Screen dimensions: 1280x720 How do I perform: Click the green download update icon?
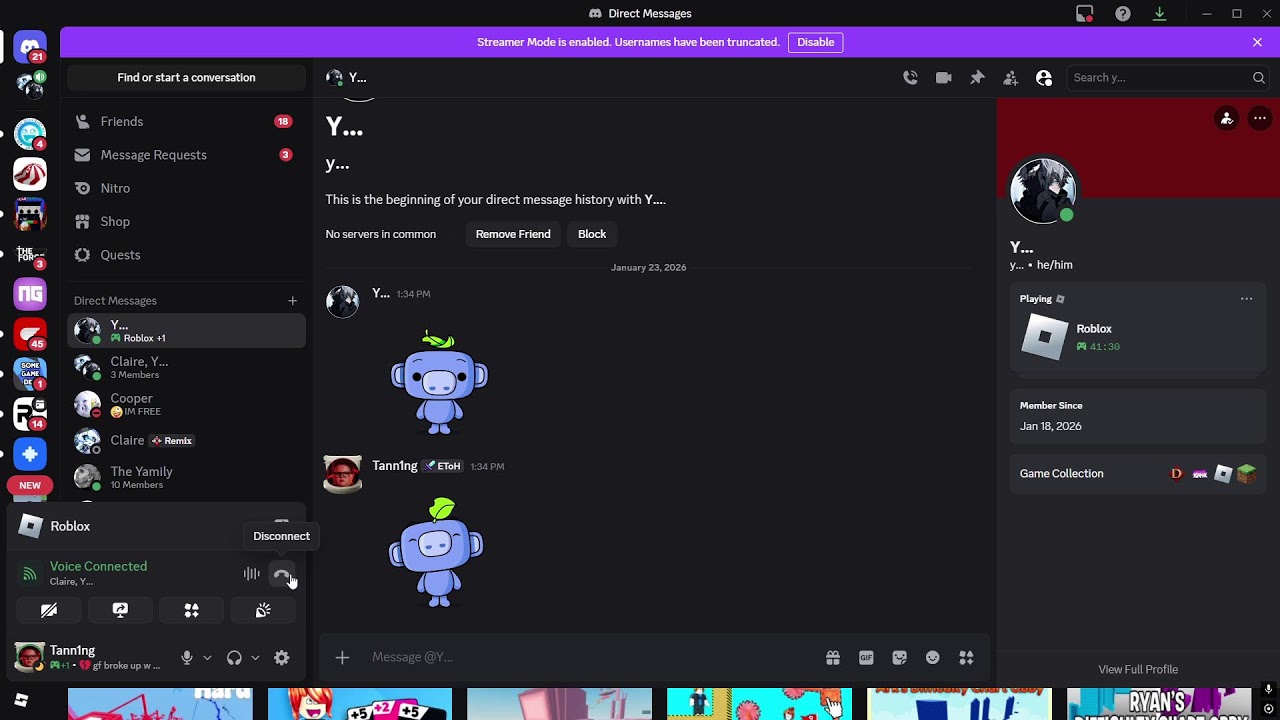[1160, 13]
